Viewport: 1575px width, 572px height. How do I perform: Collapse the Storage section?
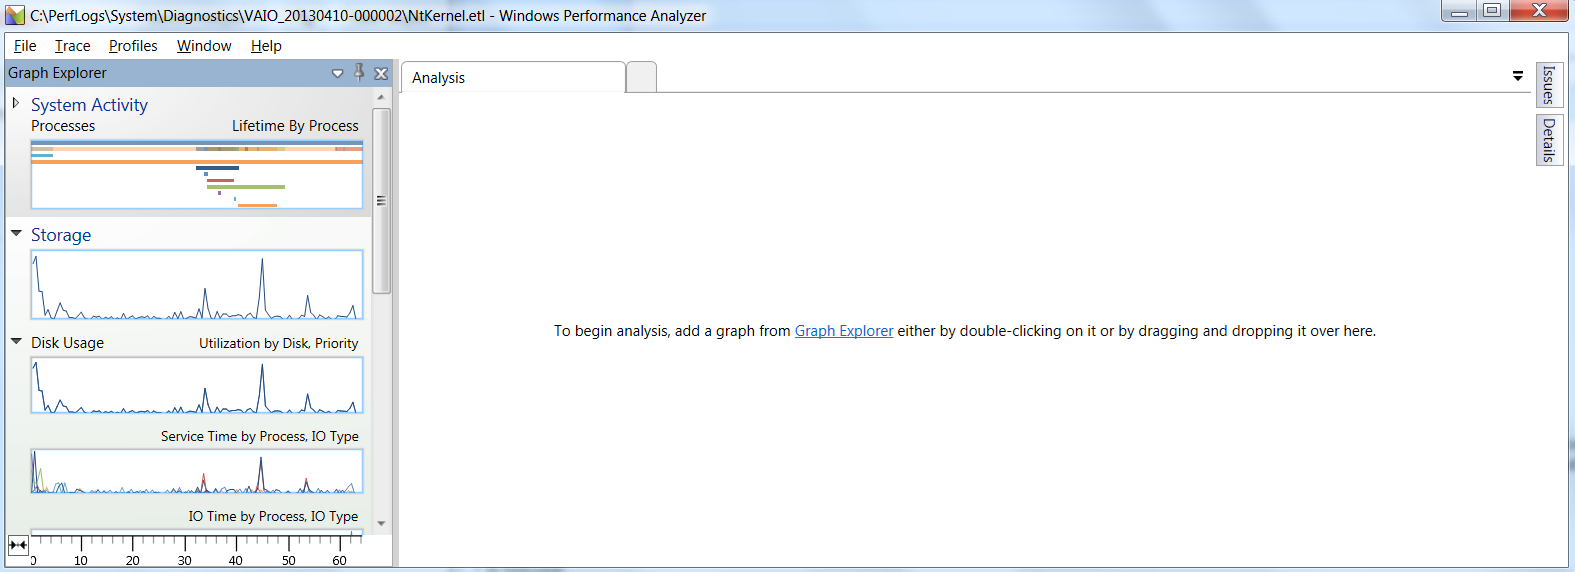click(x=16, y=233)
